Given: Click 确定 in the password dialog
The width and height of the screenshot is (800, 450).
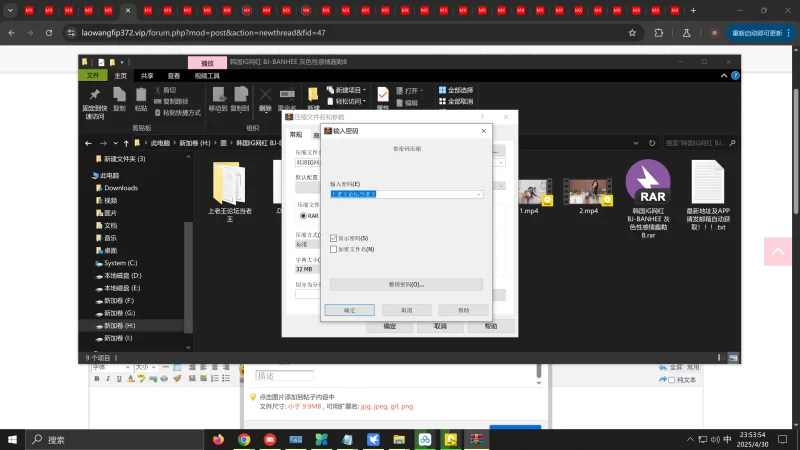Looking at the screenshot, I should [x=350, y=310].
